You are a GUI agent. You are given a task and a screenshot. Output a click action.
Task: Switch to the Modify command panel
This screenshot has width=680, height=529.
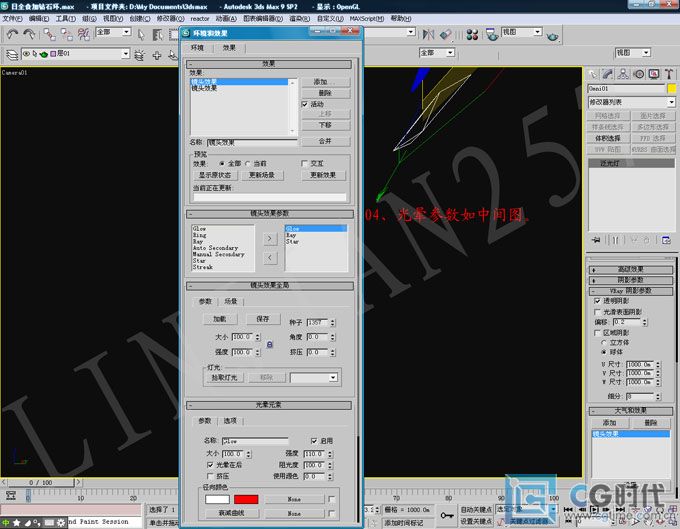608,74
